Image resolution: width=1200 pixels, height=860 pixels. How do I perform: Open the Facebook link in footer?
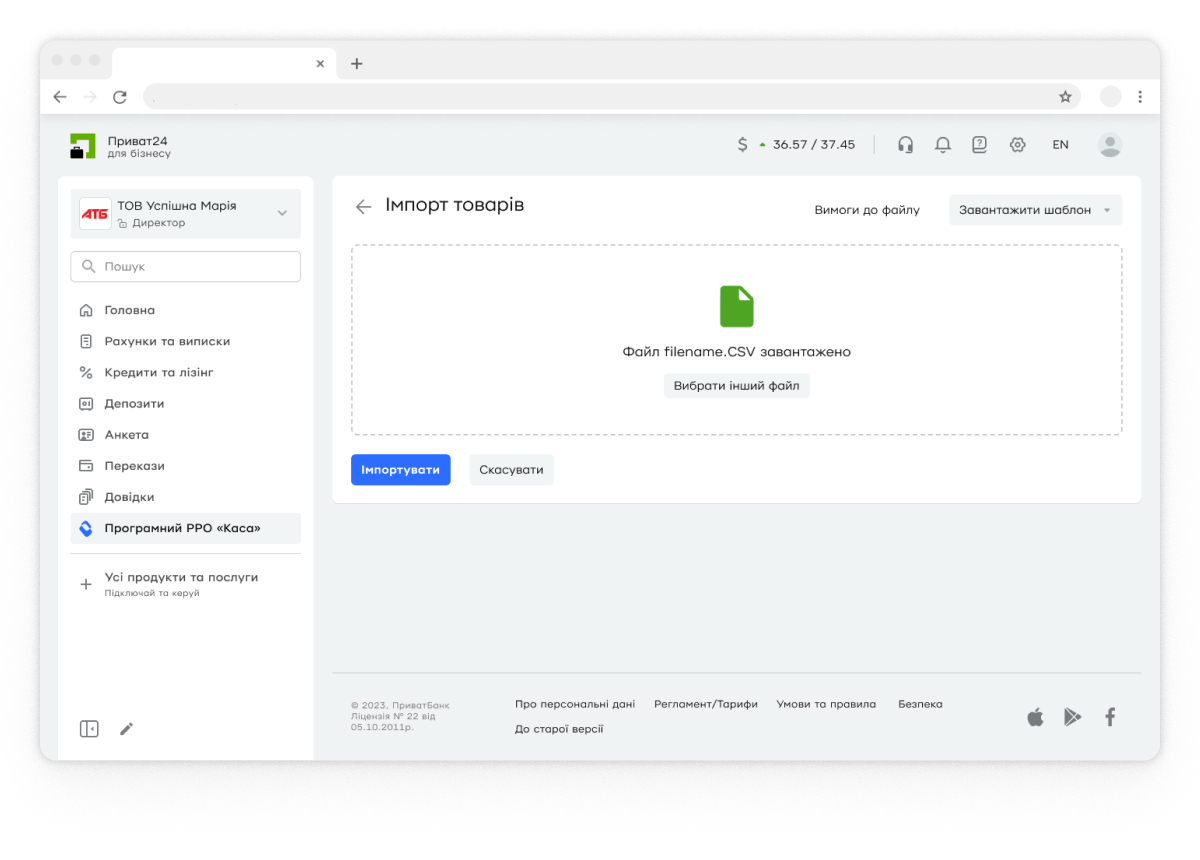pos(1109,717)
